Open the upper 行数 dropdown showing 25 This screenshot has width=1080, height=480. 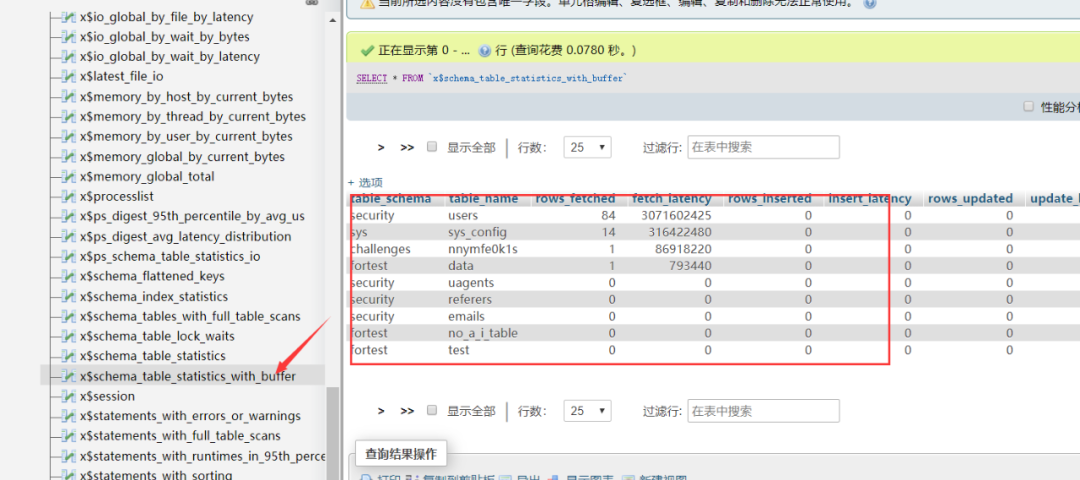pos(587,147)
